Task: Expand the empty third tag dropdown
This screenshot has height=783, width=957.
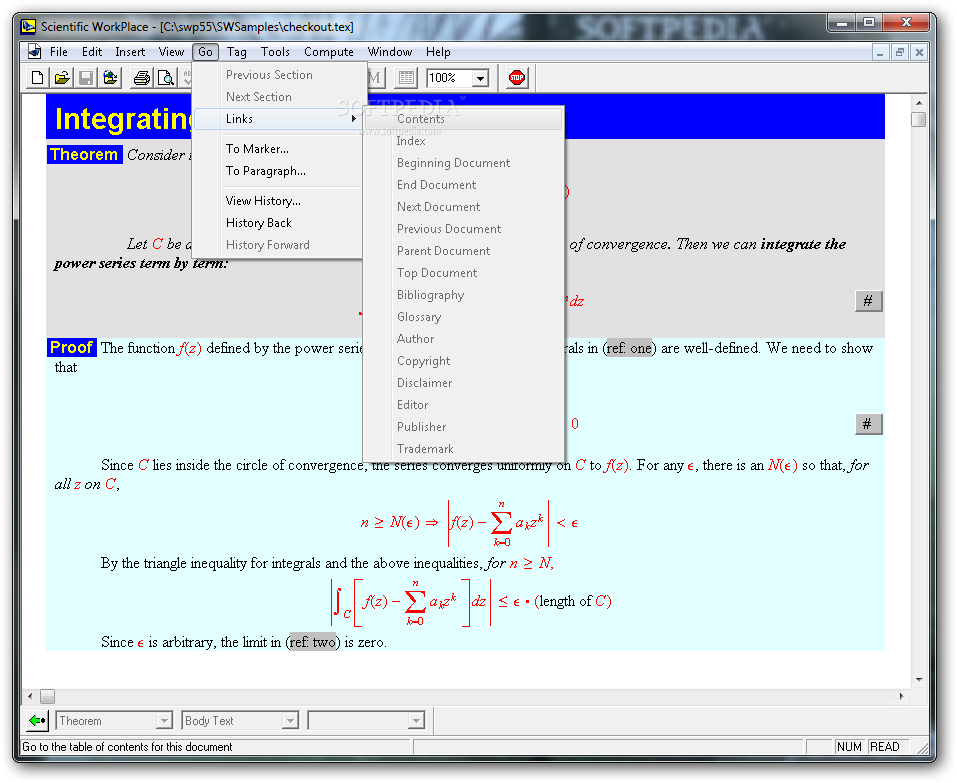Action: (416, 721)
